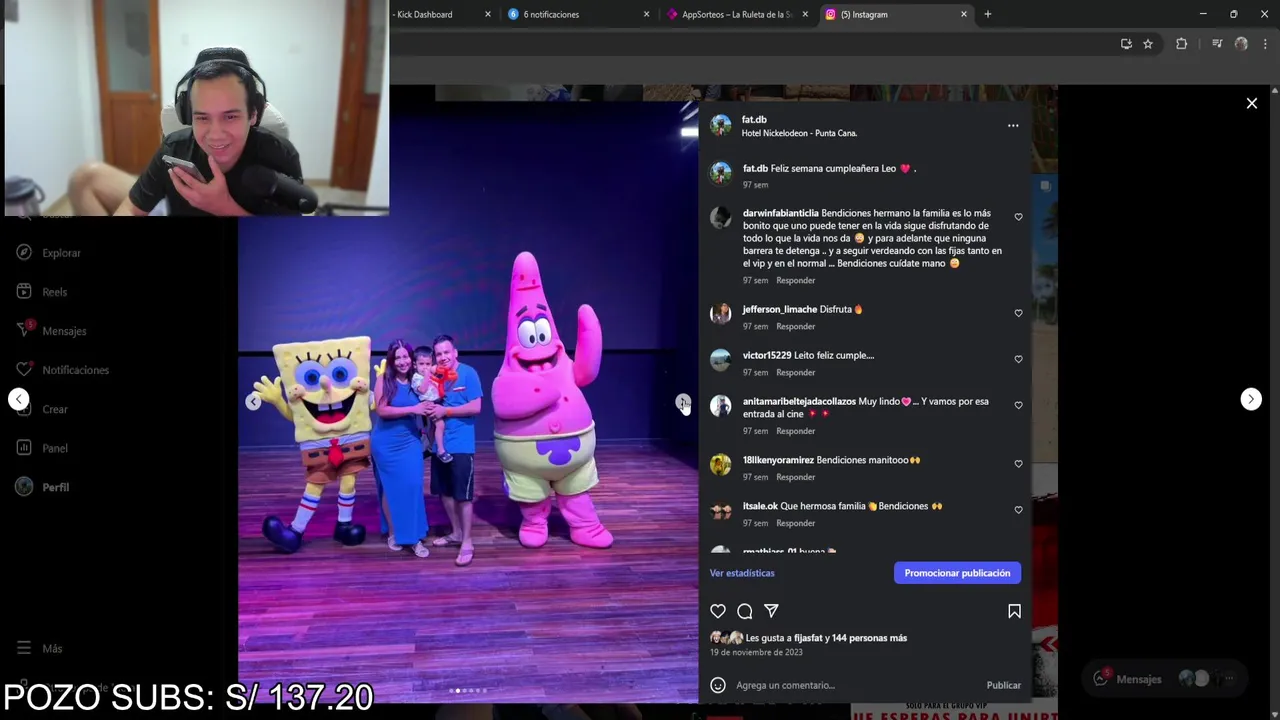Reply to jefferson_limache's comment
The image size is (1280, 720).
coord(795,326)
